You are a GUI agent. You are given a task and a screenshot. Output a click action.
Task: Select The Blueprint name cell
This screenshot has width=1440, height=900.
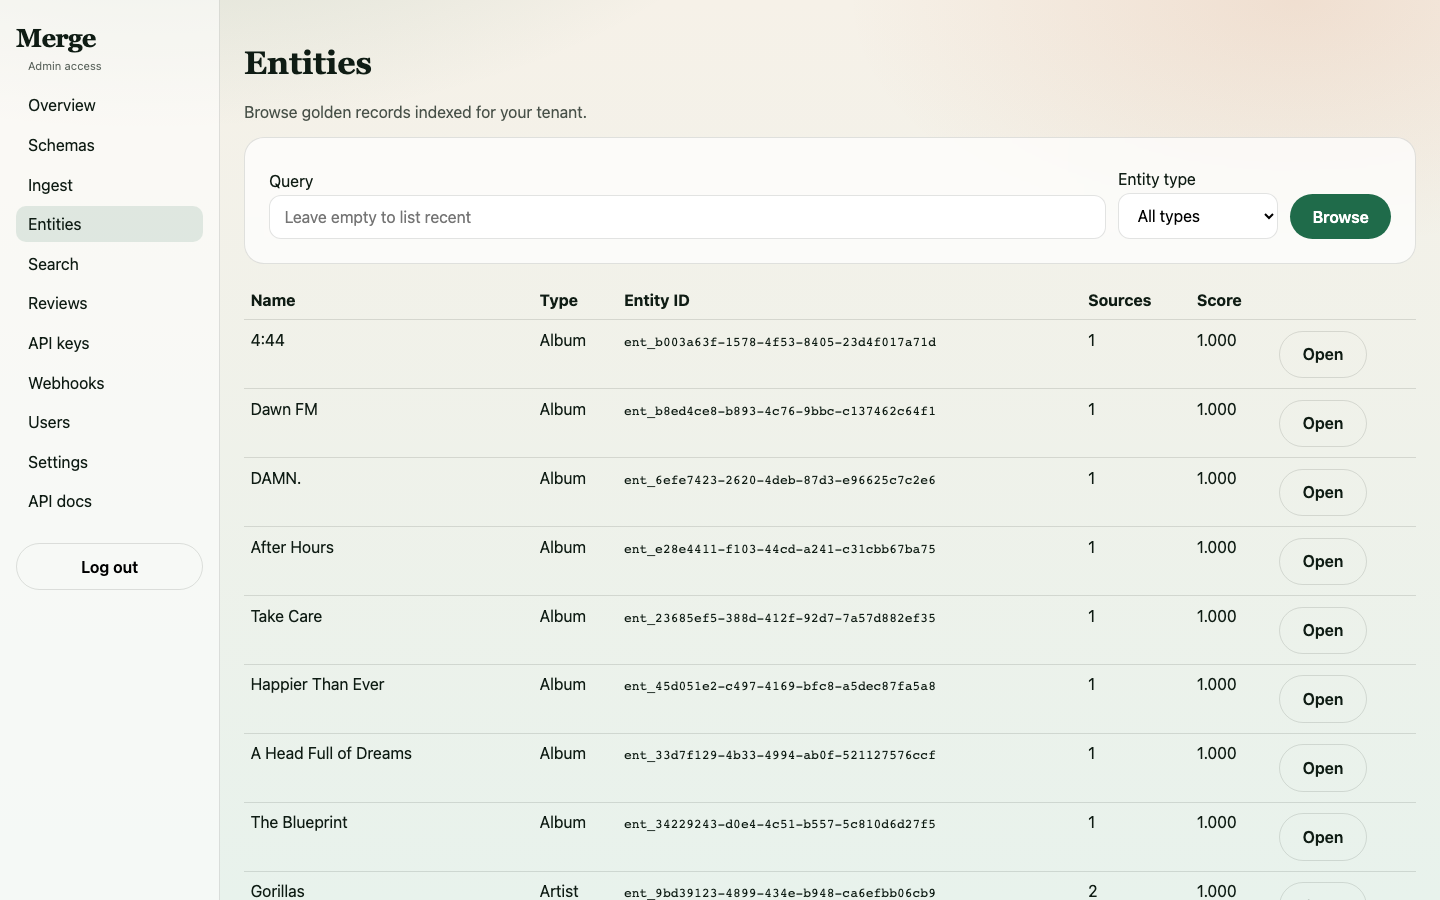(x=299, y=822)
